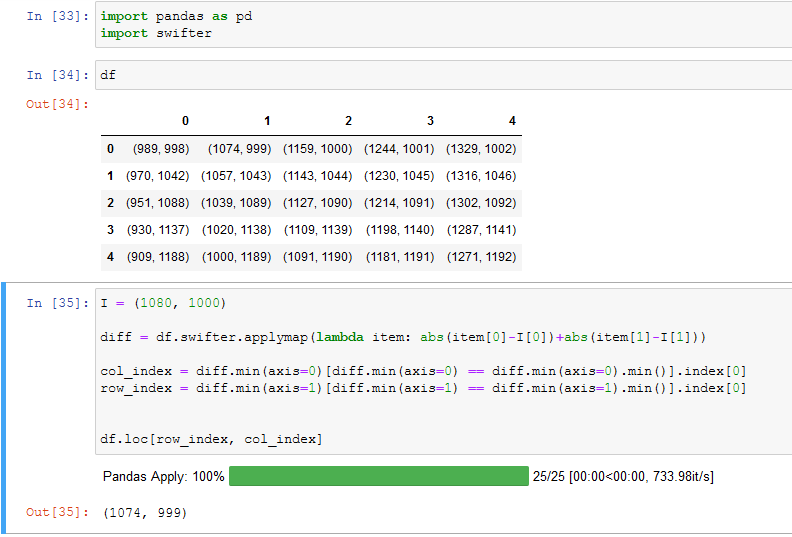Click the dataframe column header 4
The height and width of the screenshot is (537, 792).
pos(512,121)
